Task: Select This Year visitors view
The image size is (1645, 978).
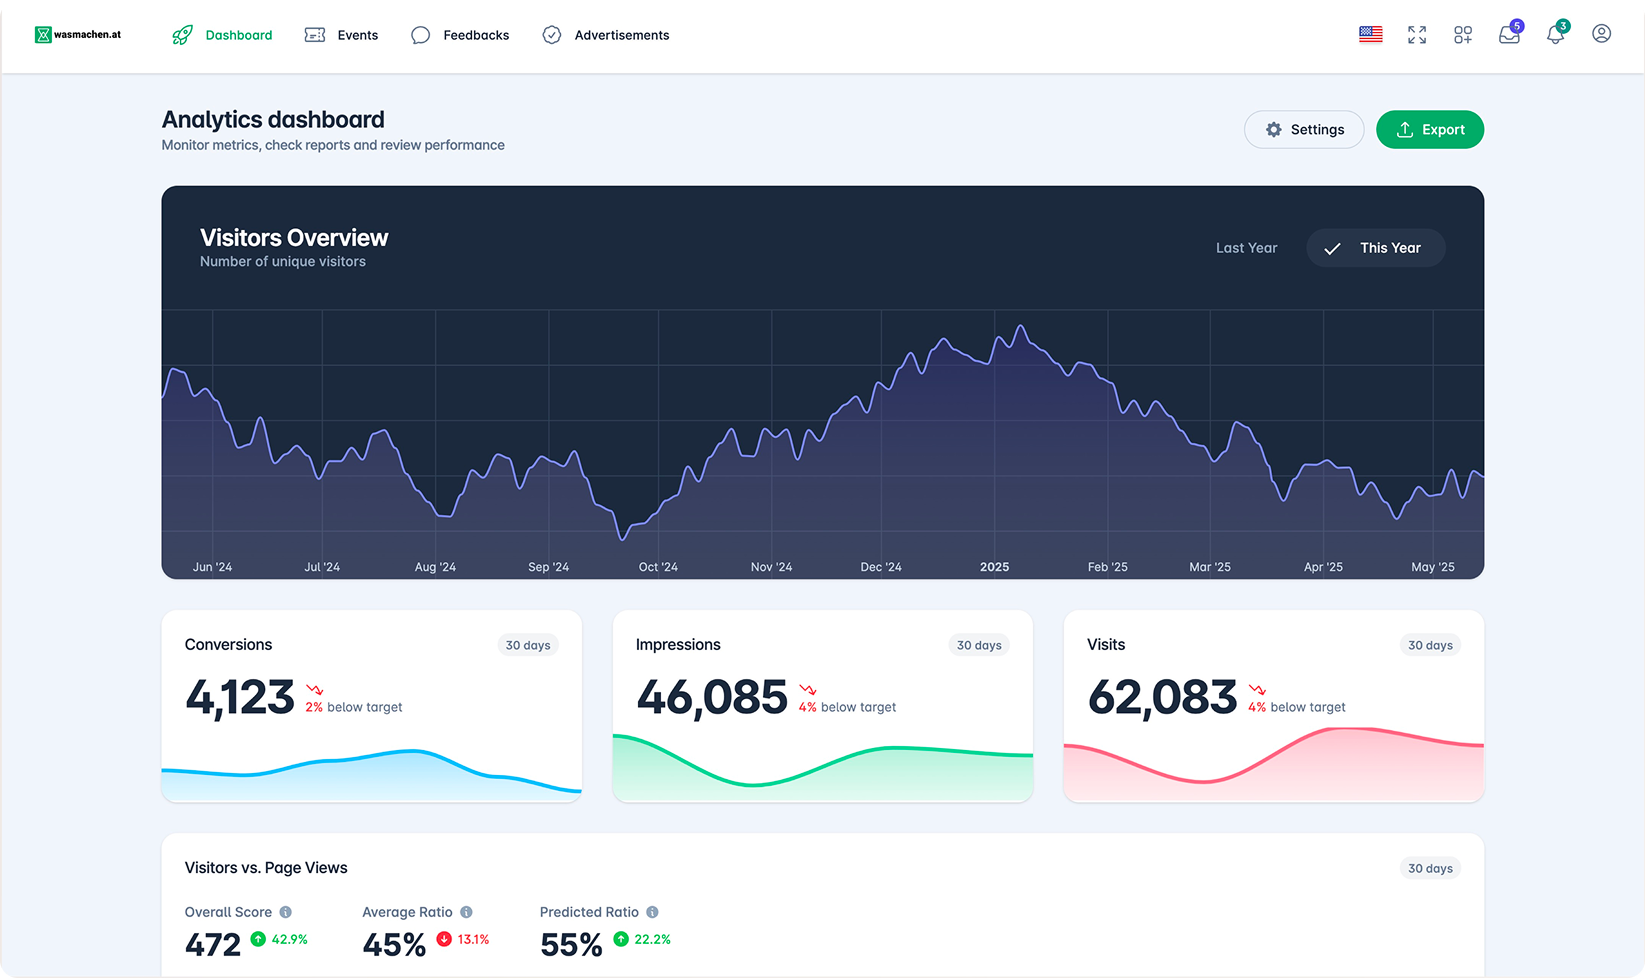Action: 1375,248
